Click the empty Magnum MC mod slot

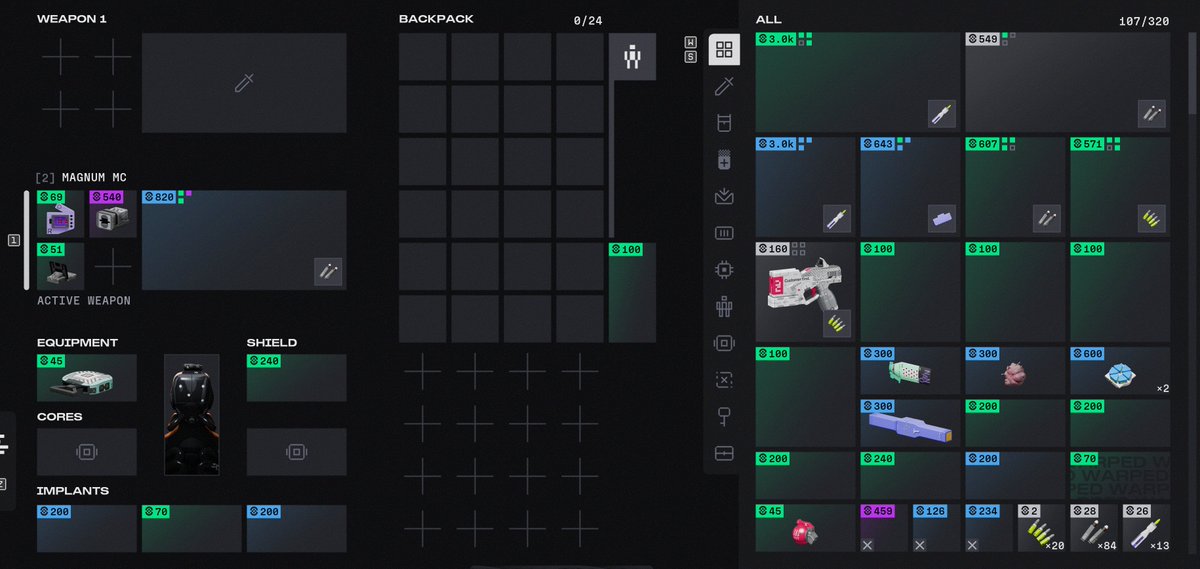click(113, 266)
